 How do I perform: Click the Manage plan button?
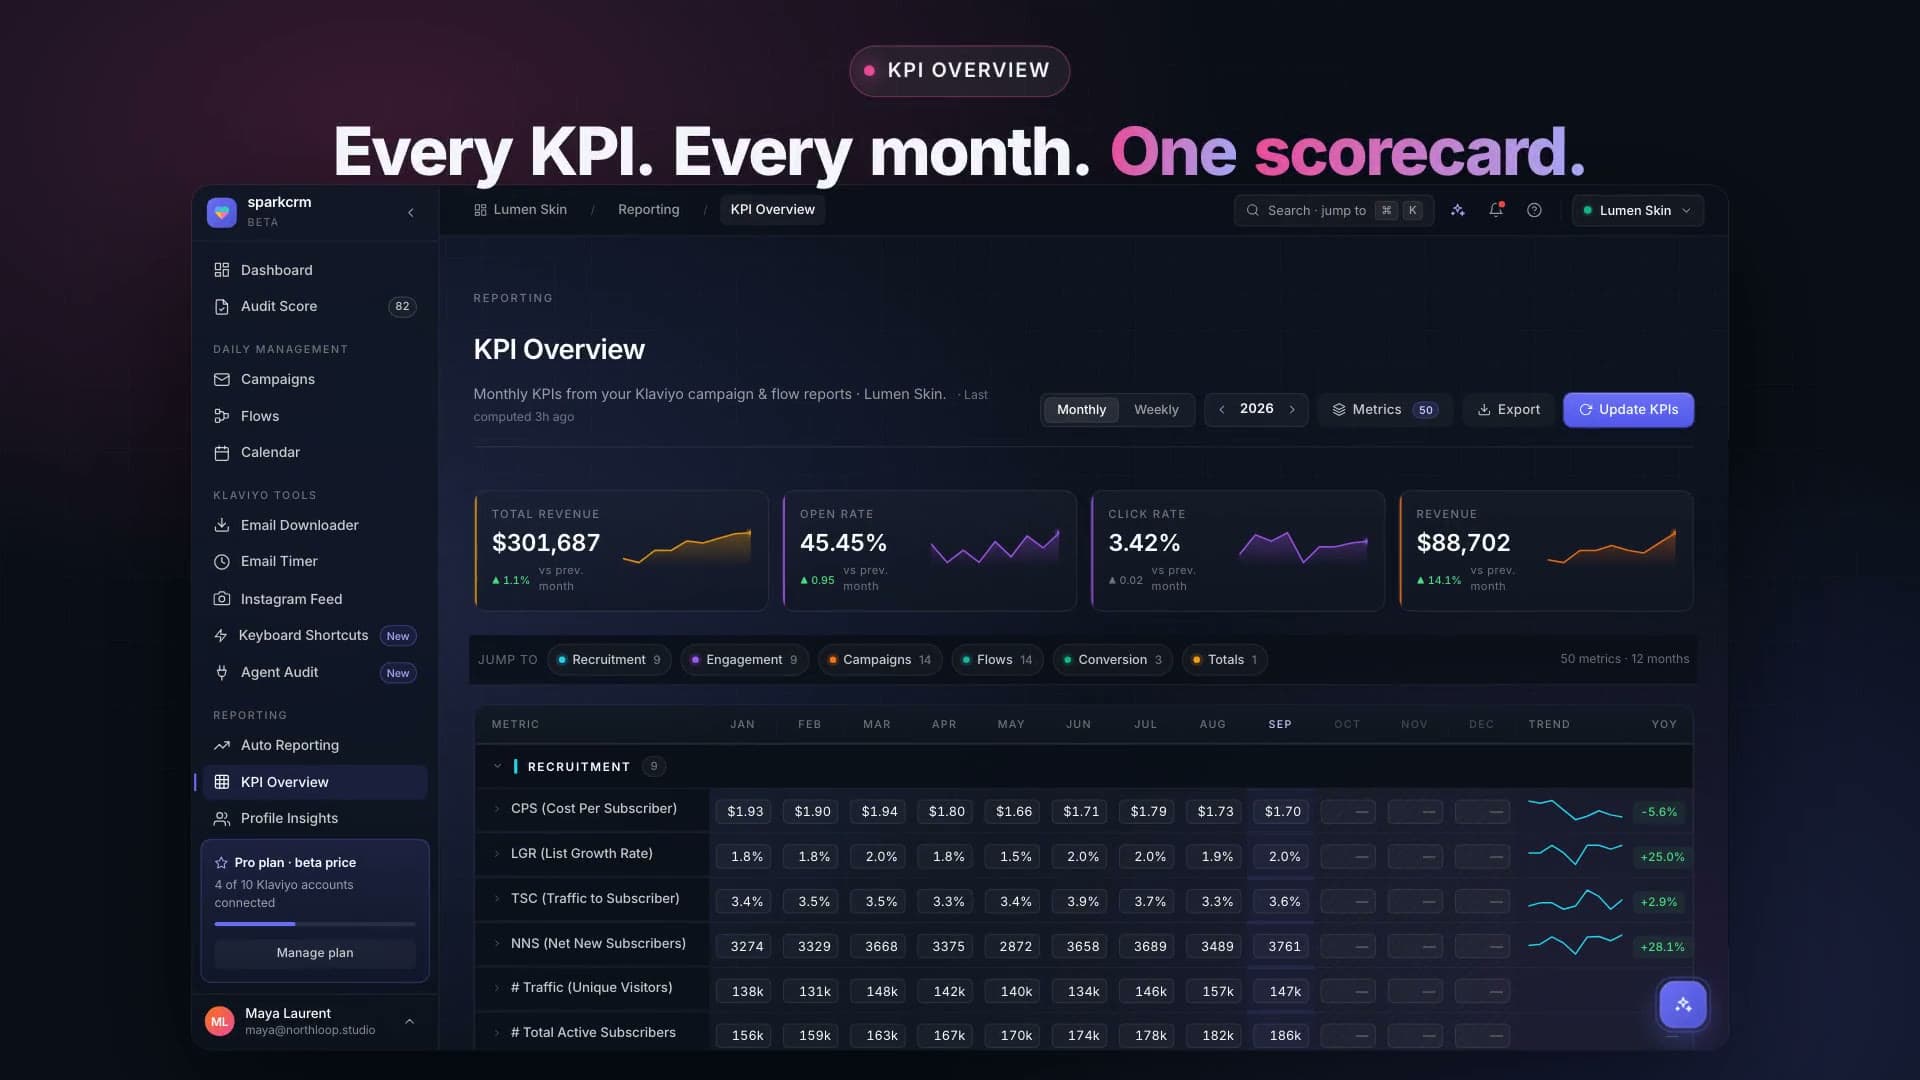pyautogui.click(x=315, y=953)
